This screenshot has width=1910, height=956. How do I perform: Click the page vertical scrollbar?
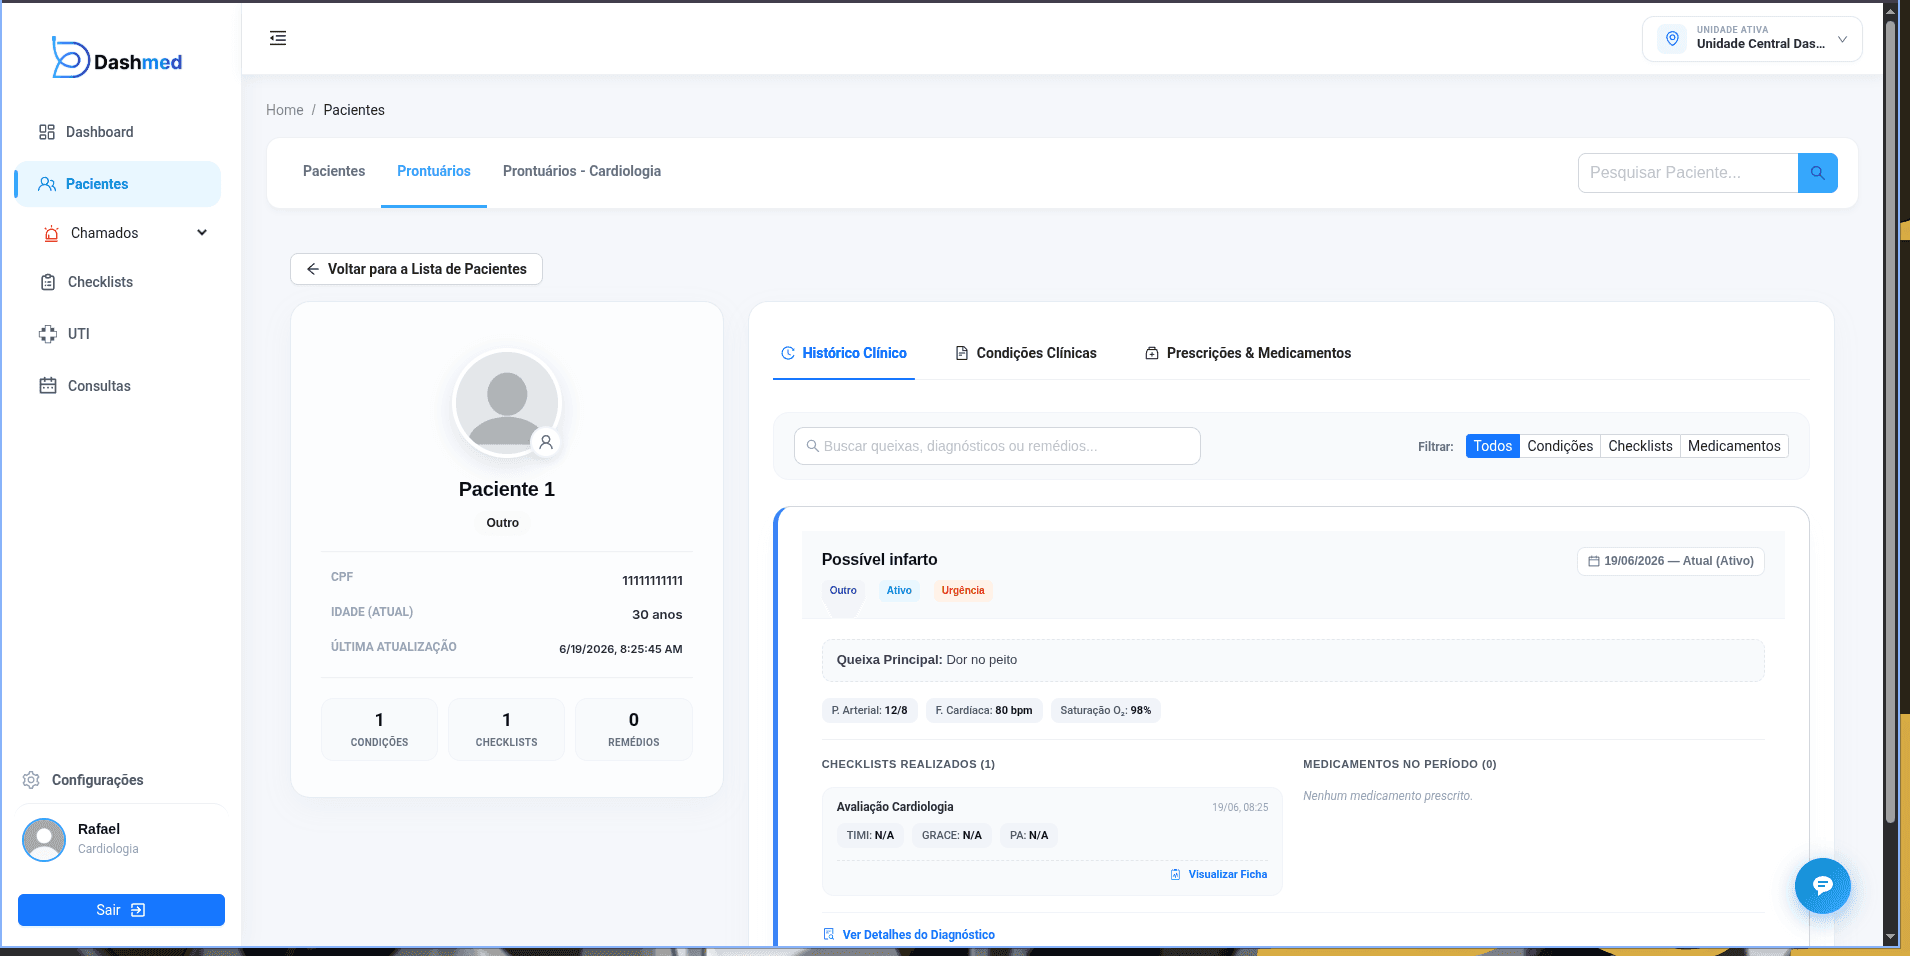click(1890, 420)
